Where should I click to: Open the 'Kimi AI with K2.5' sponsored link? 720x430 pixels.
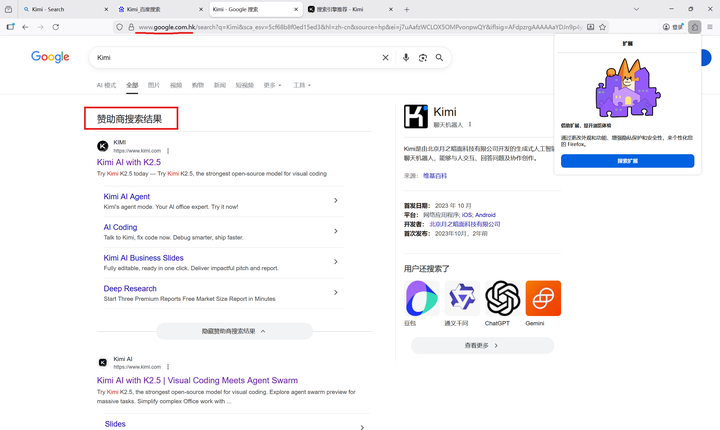129,162
